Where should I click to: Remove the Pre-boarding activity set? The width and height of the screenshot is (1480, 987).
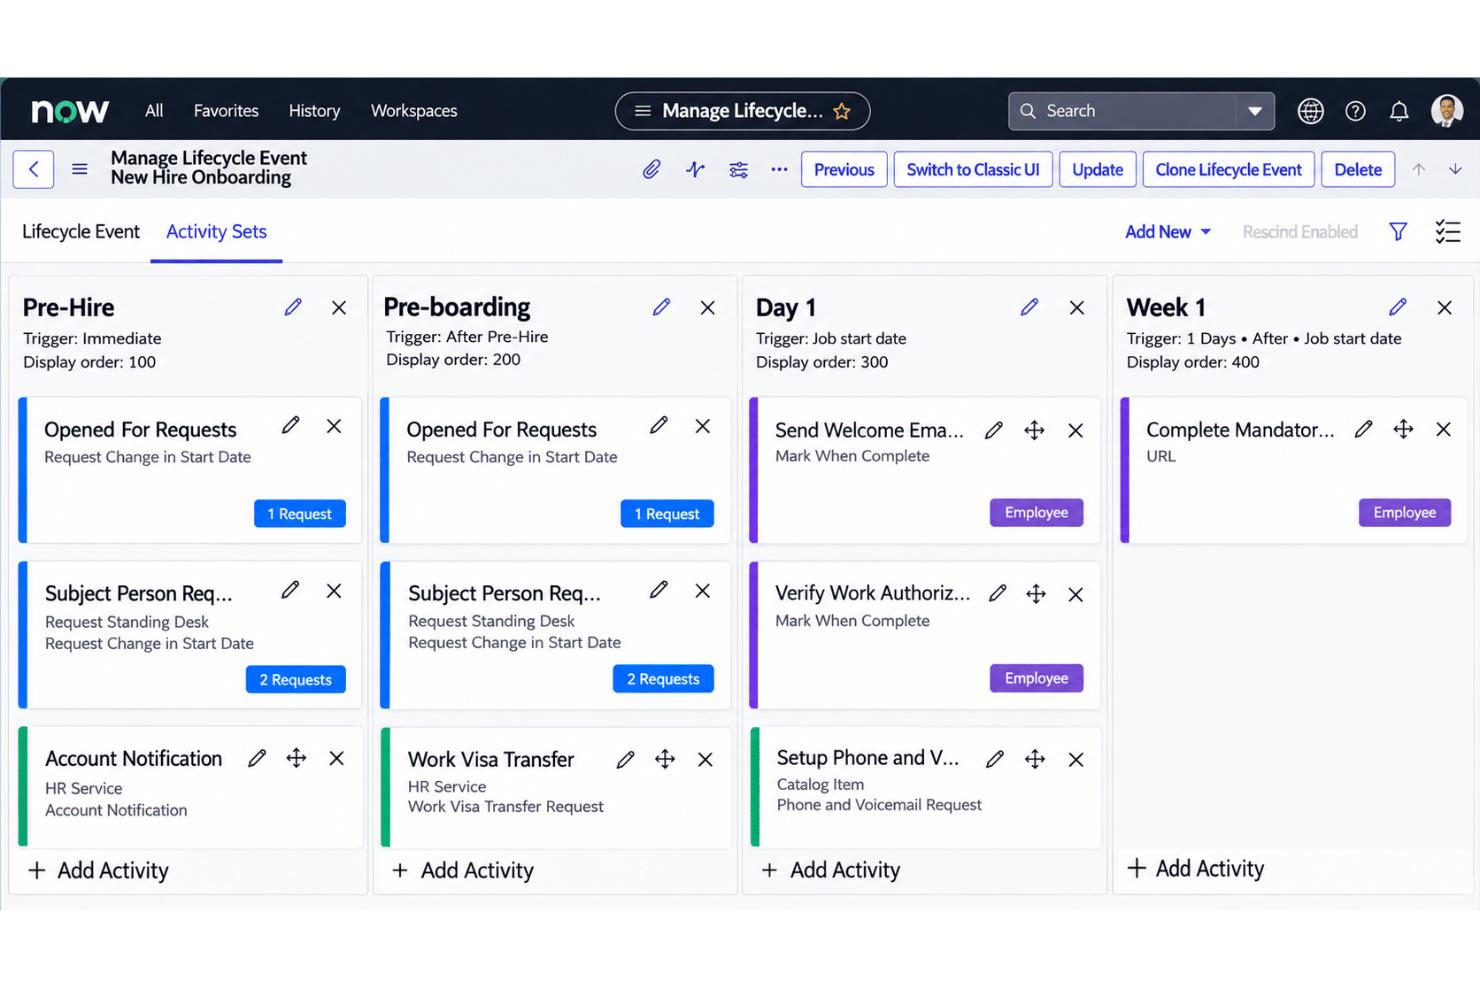707,307
